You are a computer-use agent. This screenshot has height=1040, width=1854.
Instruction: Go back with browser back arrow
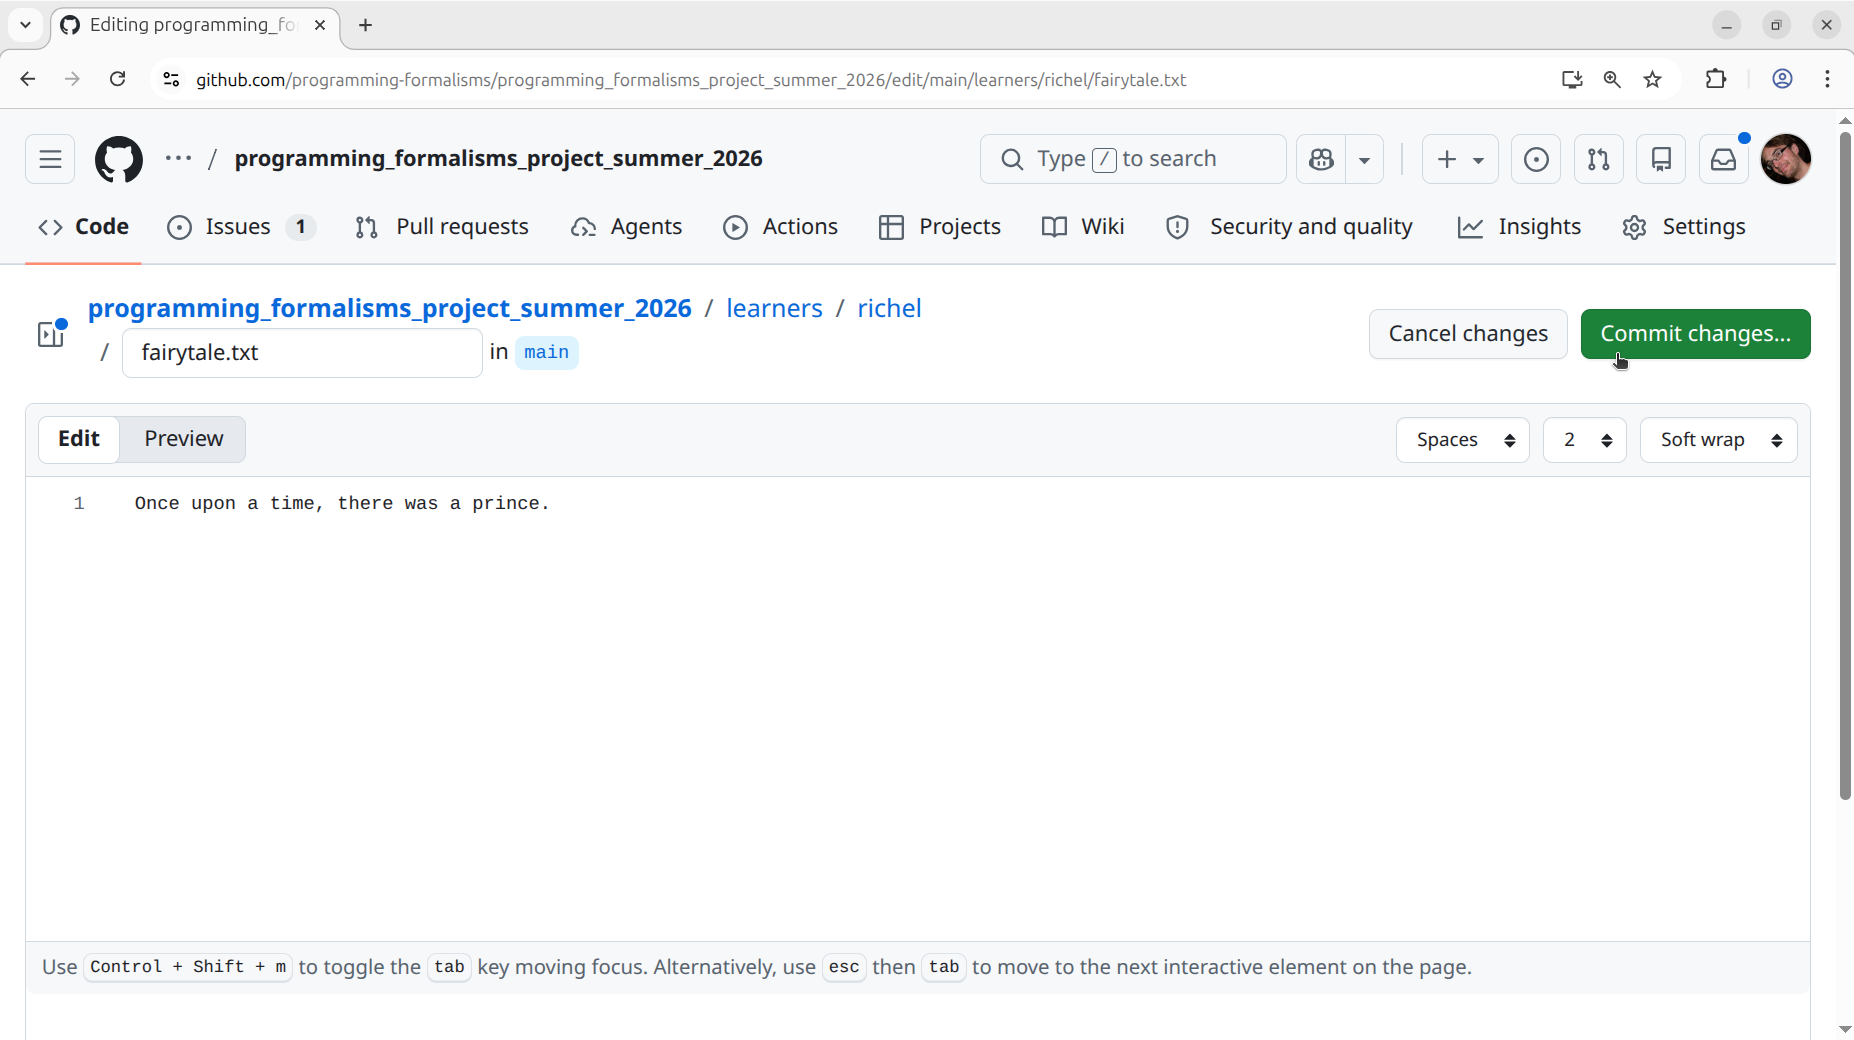tap(28, 79)
